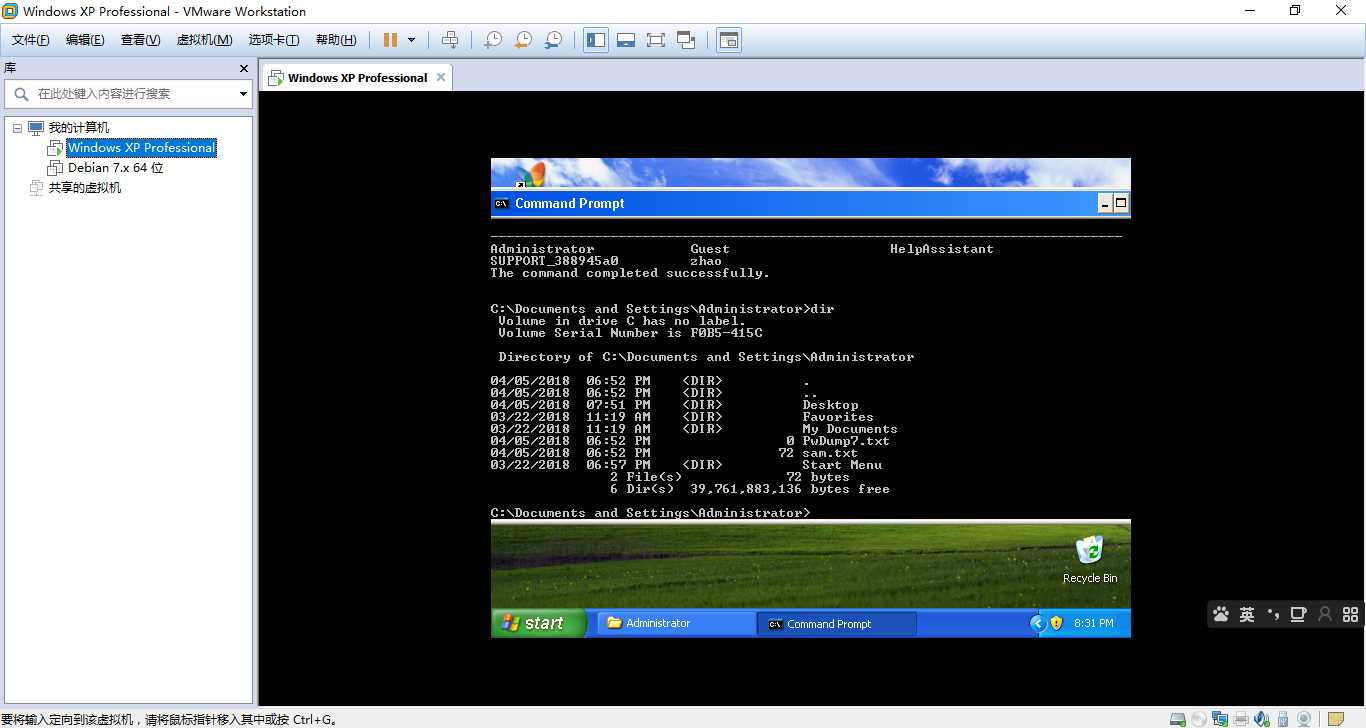
Task: Open the IME soft keyboard icon
Action: (1299, 614)
